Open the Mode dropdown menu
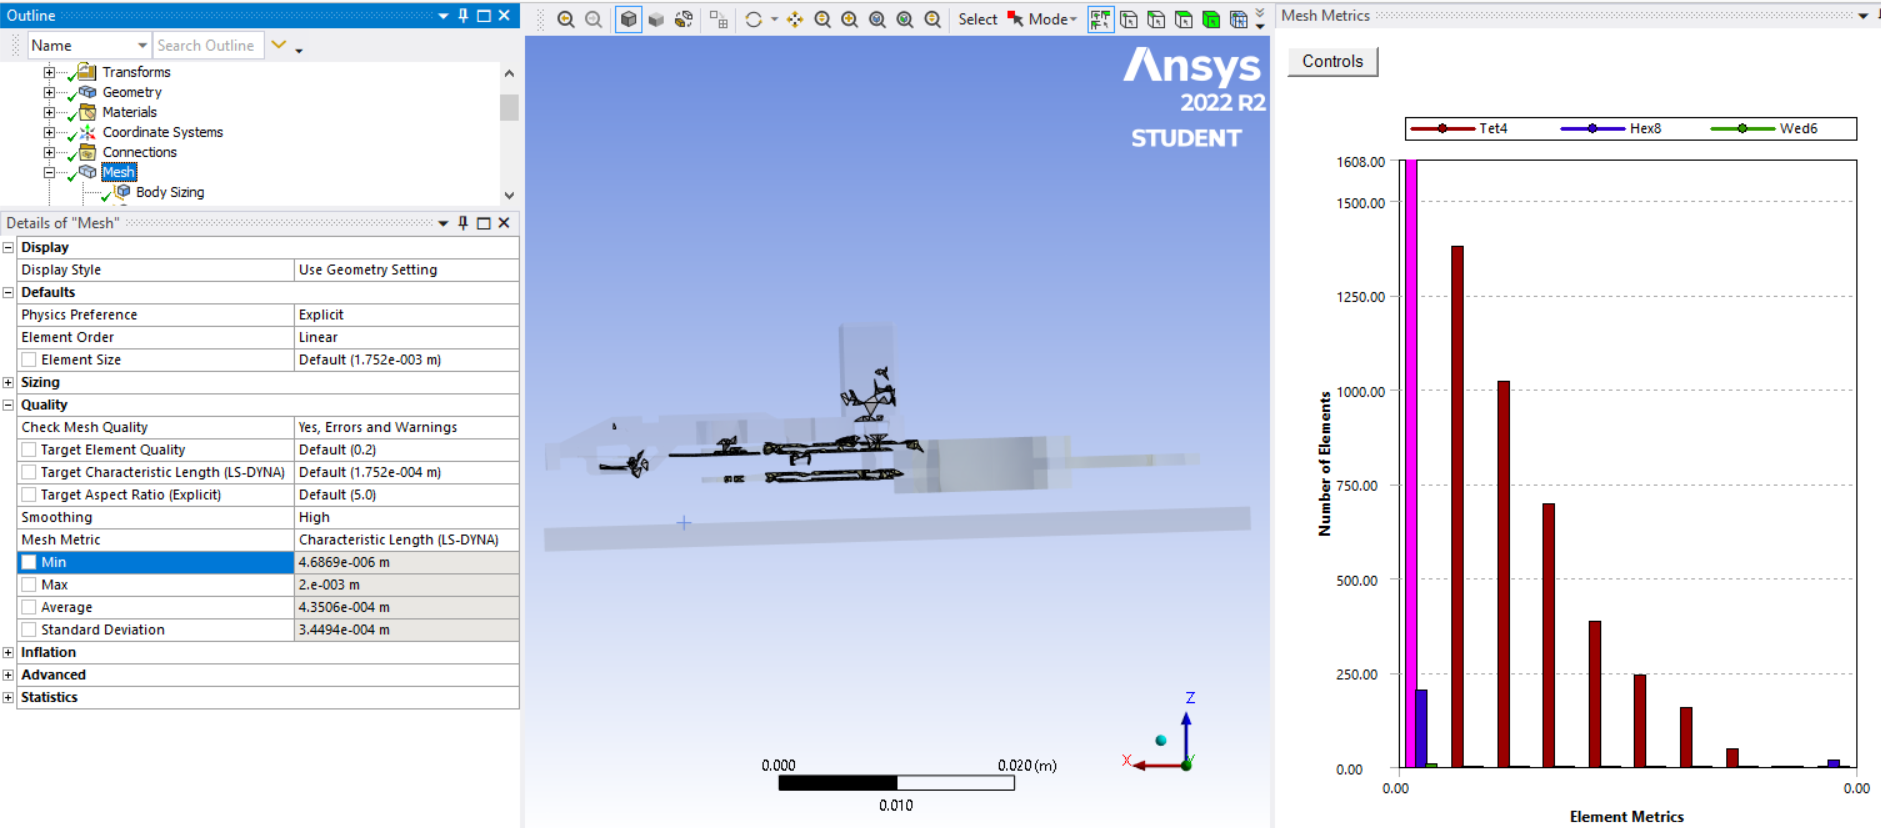1881x828 pixels. click(x=1052, y=19)
